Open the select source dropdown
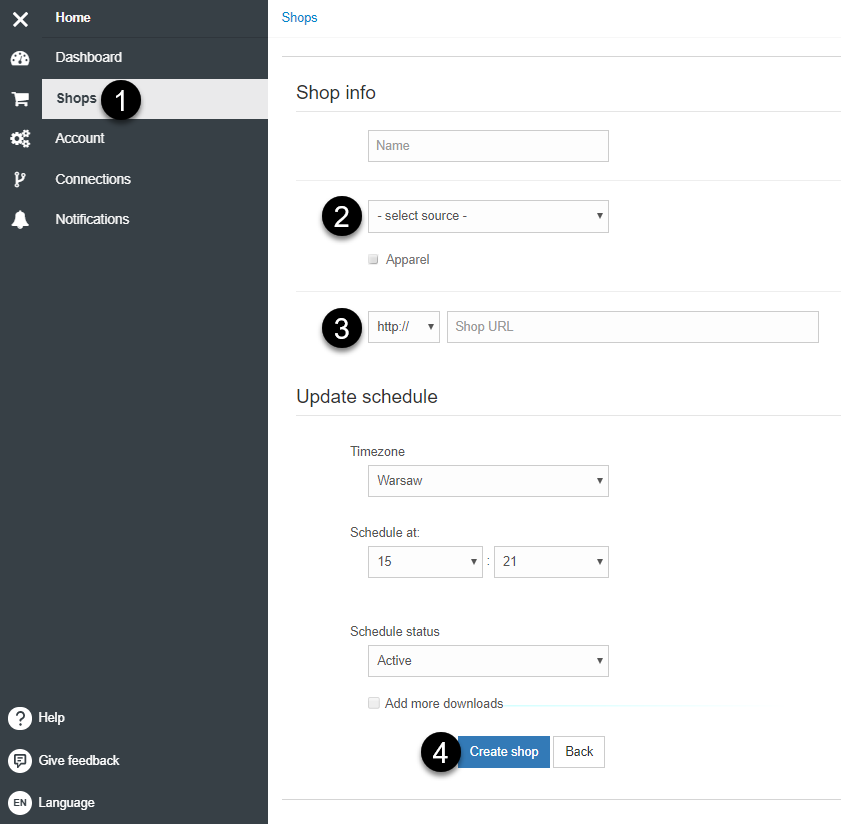The width and height of the screenshot is (841, 824). tap(488, 216)
